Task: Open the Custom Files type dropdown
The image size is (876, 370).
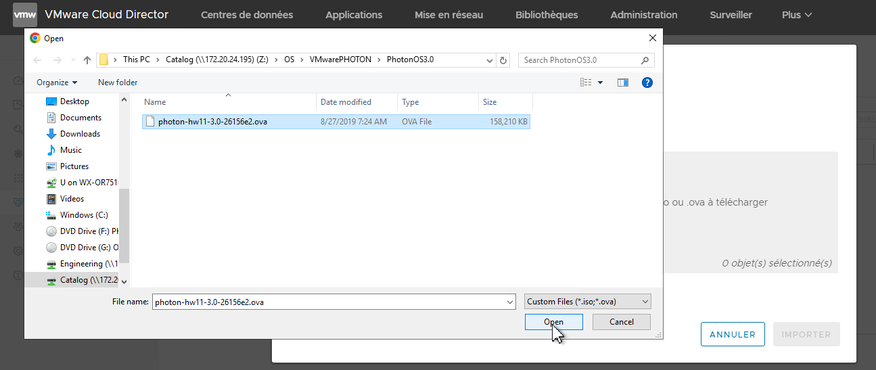Action: [588, 302]
